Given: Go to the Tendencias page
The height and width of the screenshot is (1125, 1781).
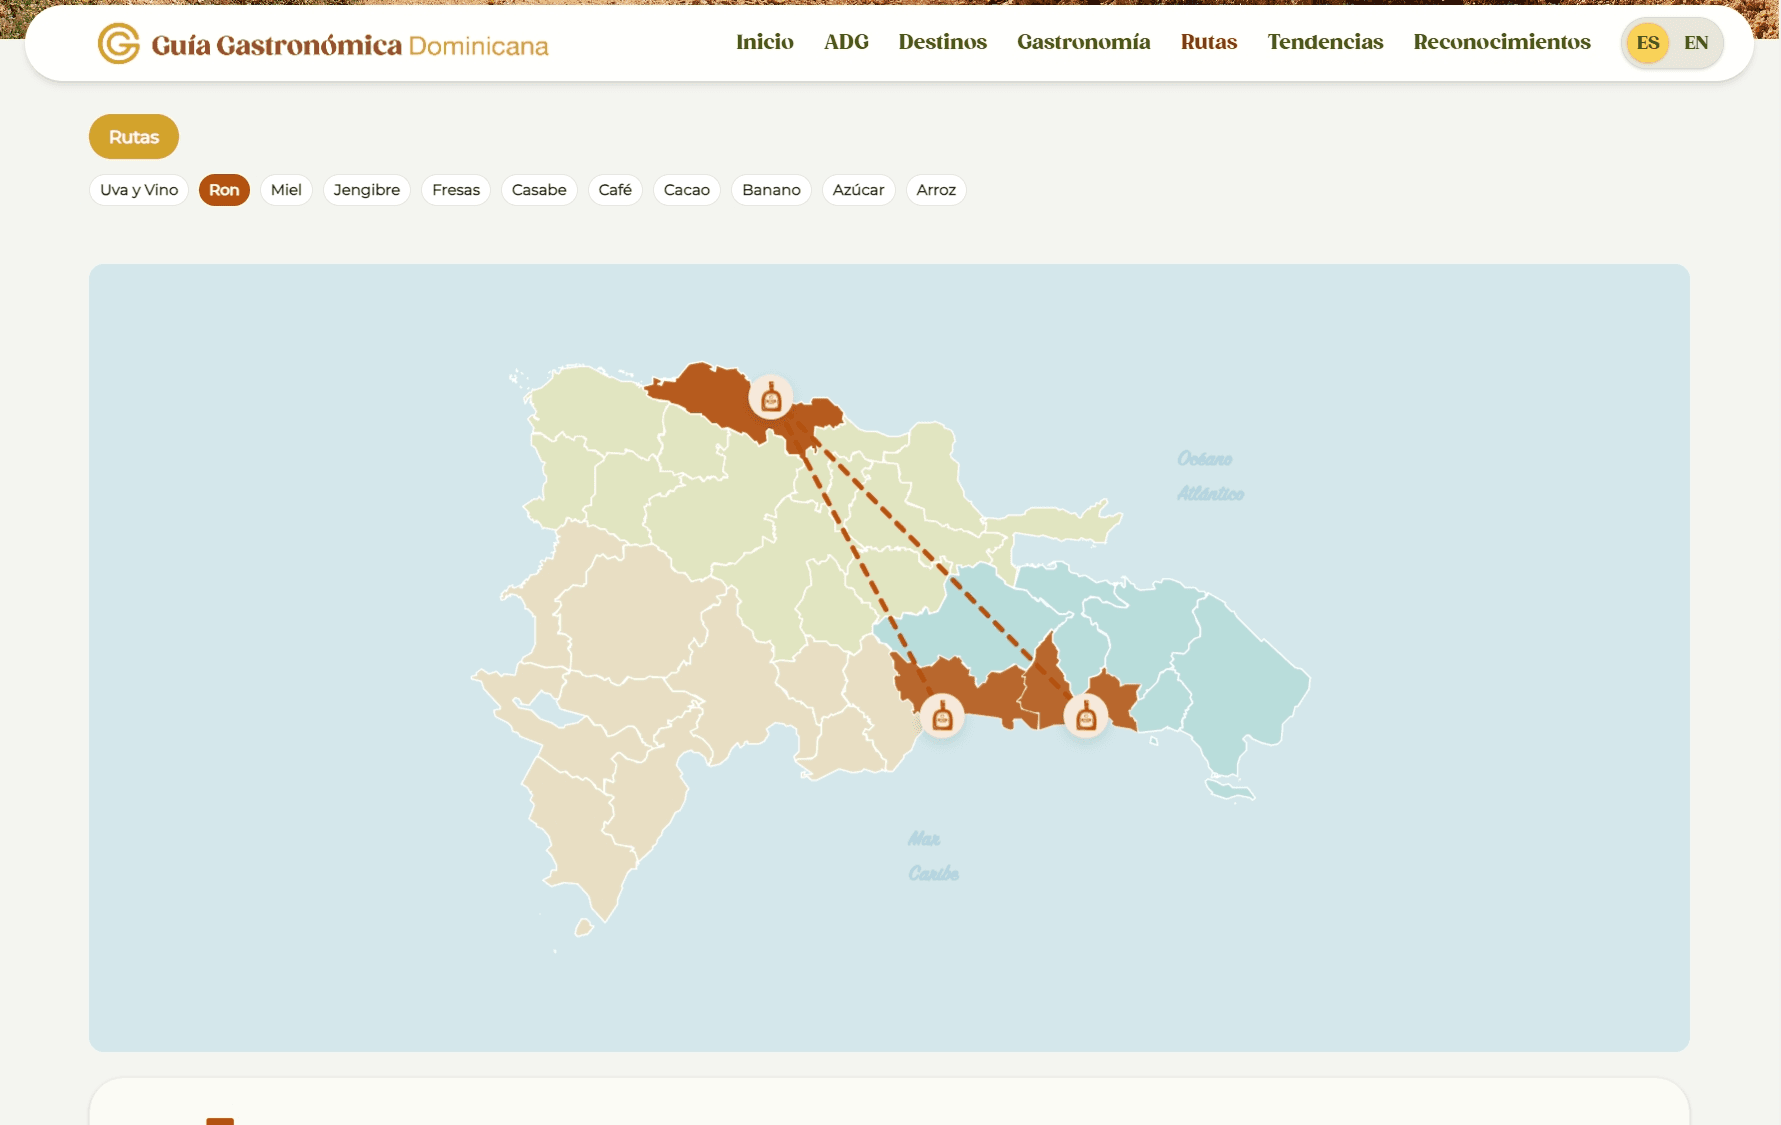Looking at the screenshot, I should (x=1324, y=42).
